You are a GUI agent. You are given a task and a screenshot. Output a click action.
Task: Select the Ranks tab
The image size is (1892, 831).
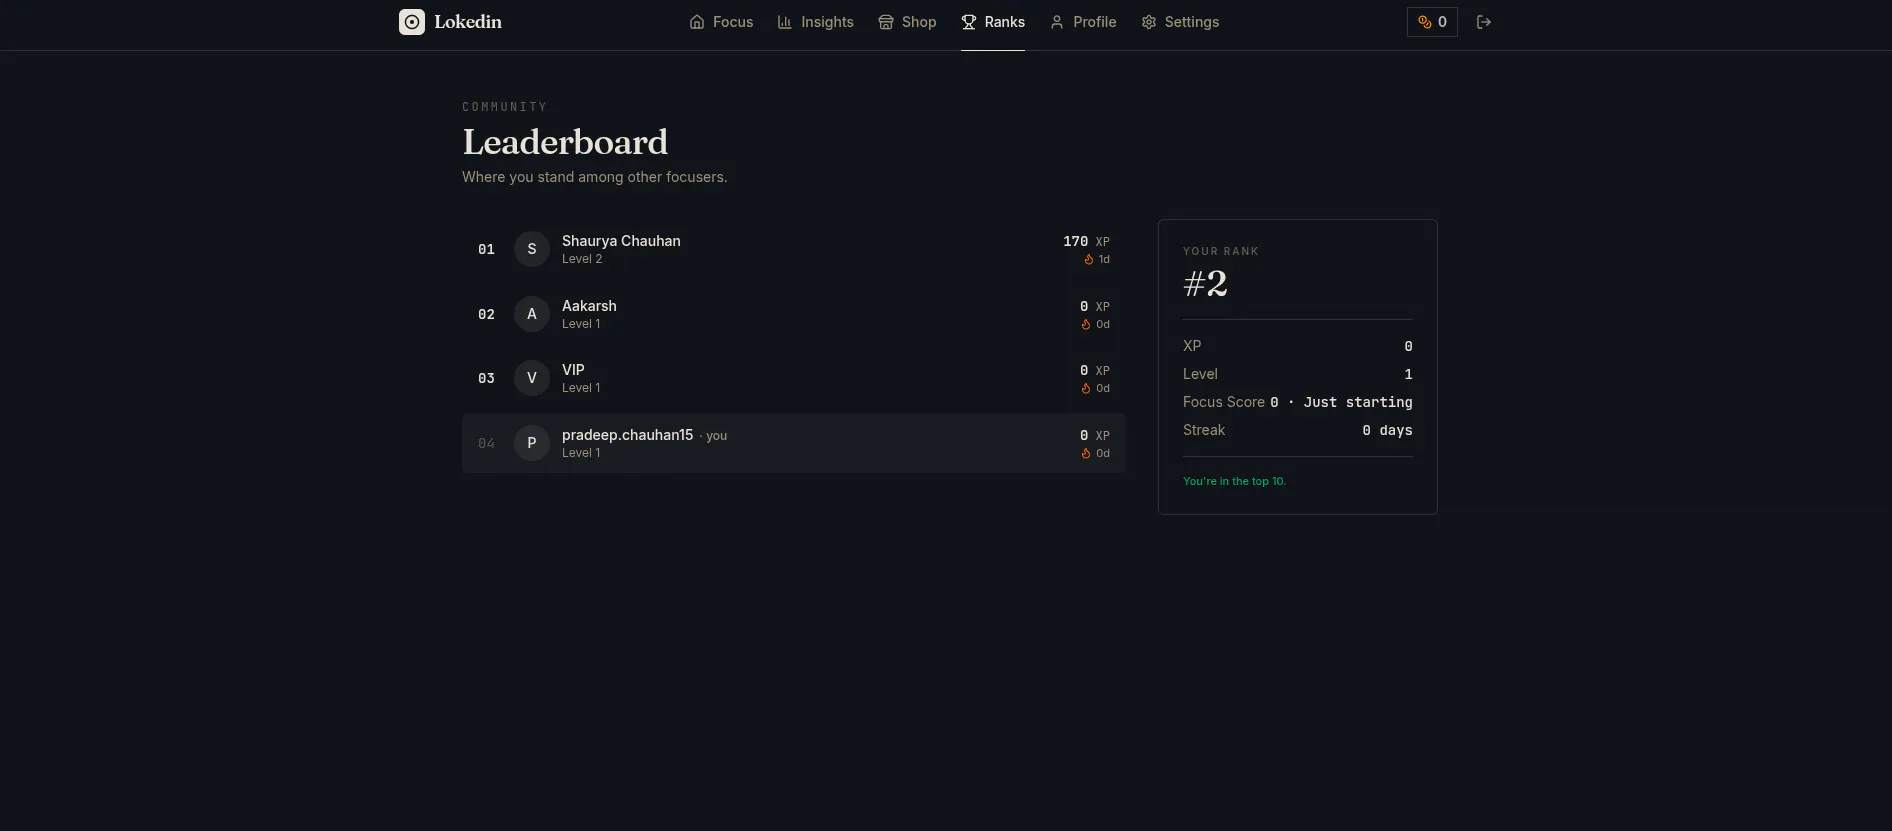993,22
